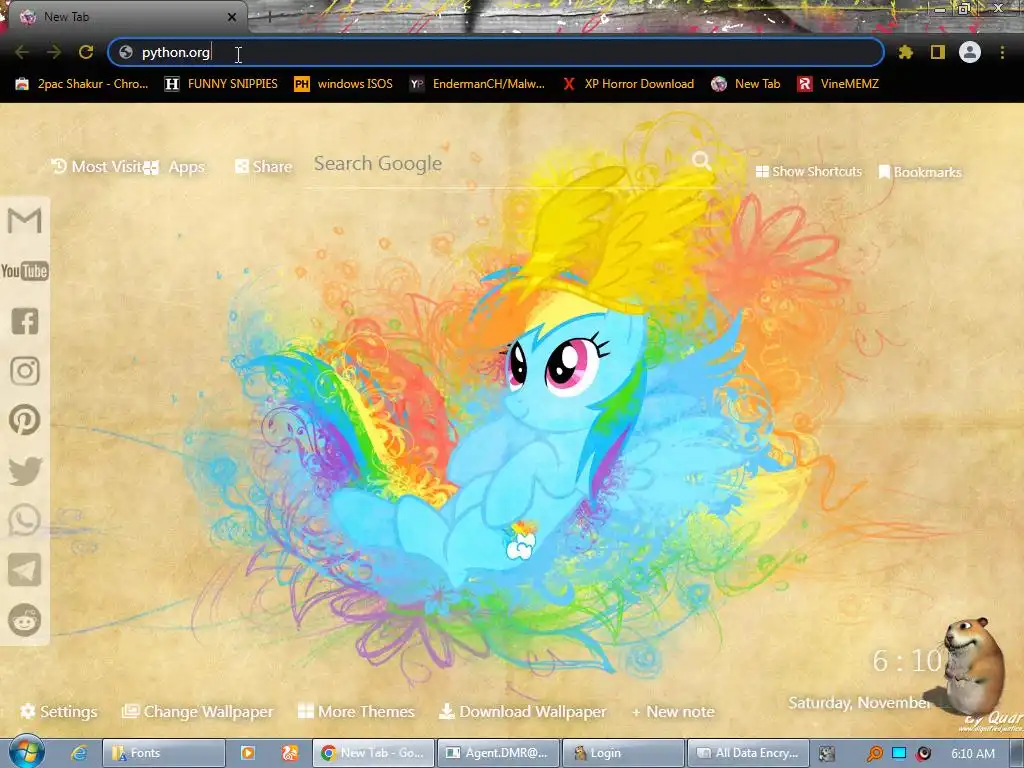Open Telegram sidebar shortcut
Image resolution: width=1024 pixels, height=768 pixels.
(25, 570)
